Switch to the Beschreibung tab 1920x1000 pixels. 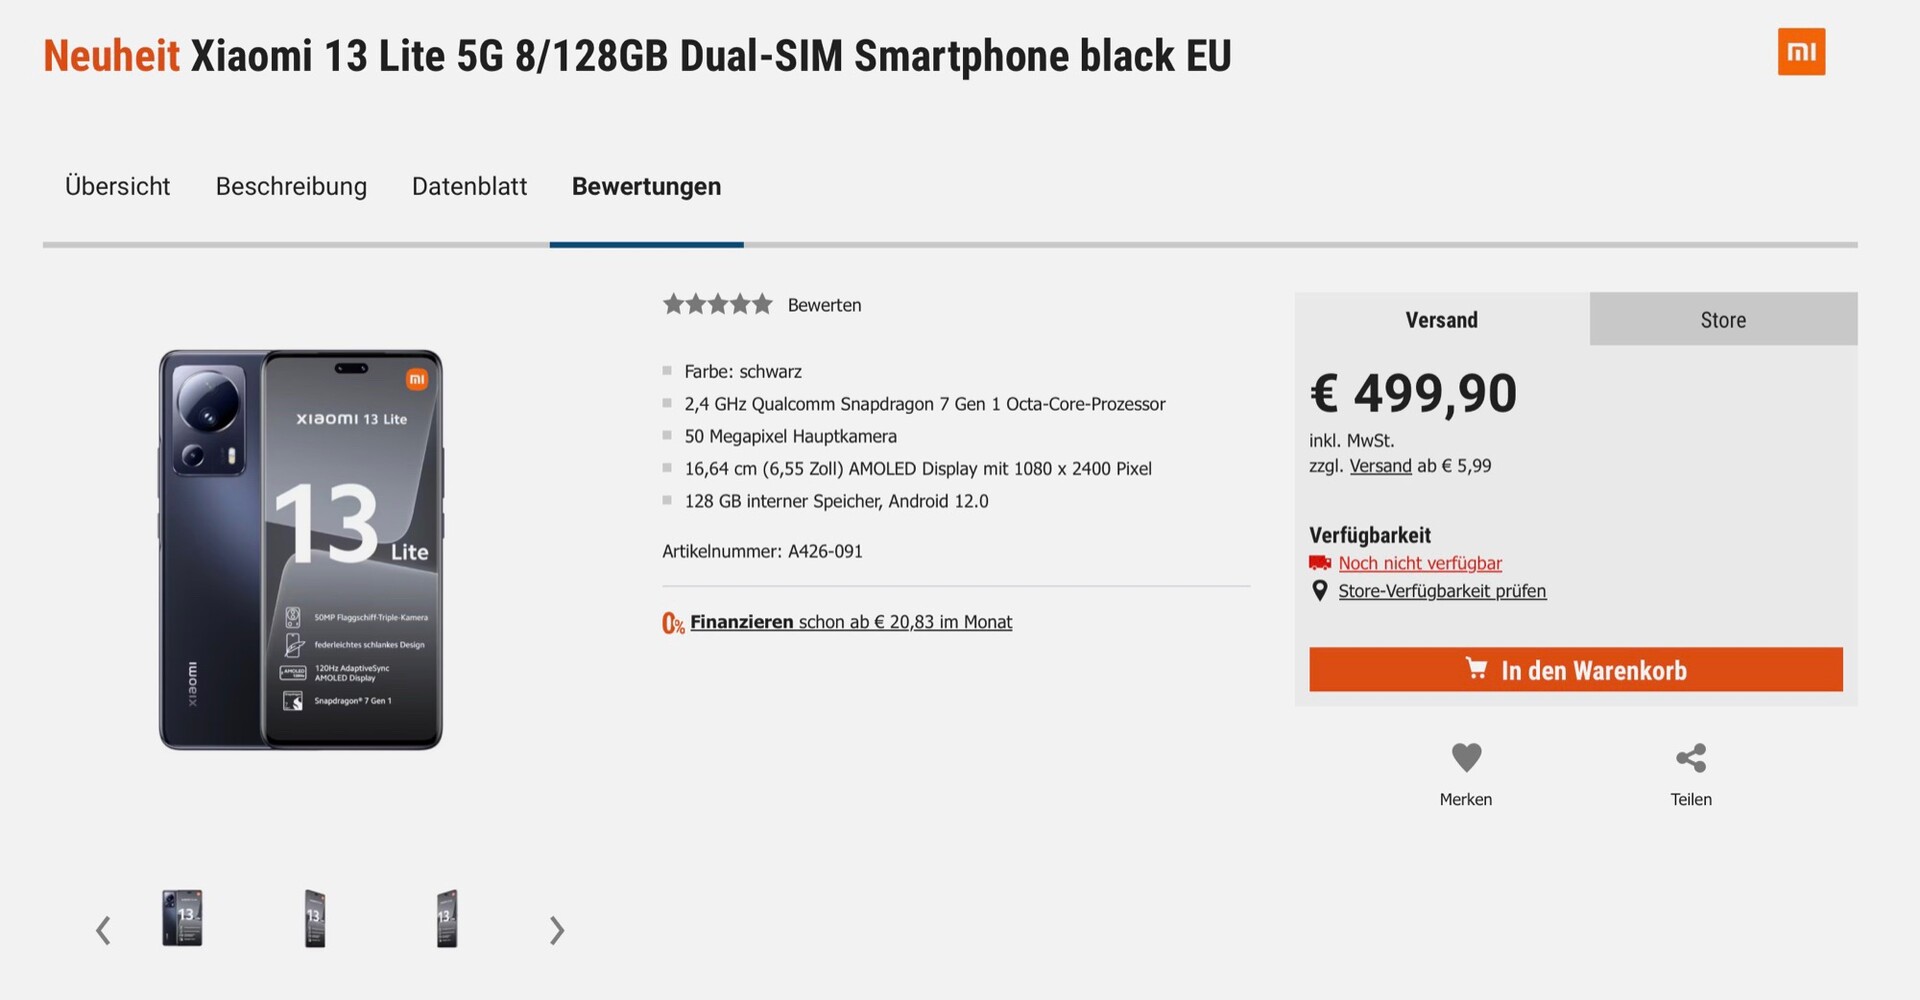291,187
